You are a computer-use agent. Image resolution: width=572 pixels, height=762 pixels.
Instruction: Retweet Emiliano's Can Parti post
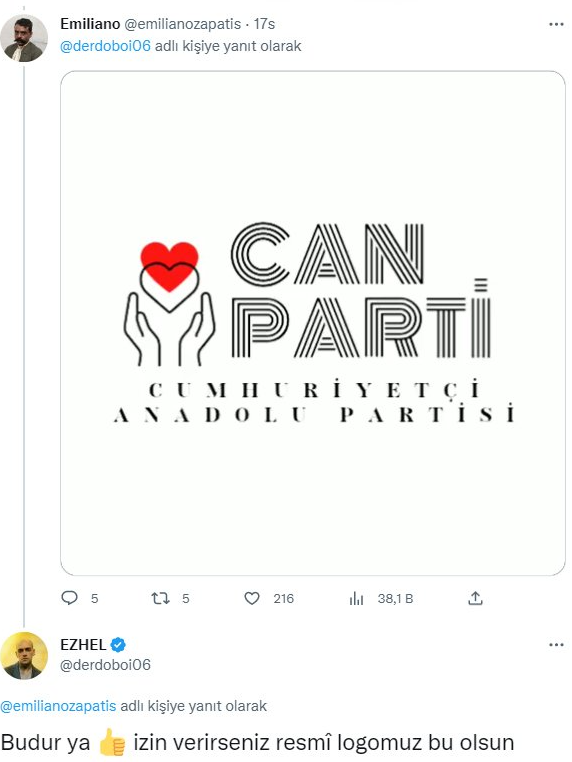coord(160,598)
